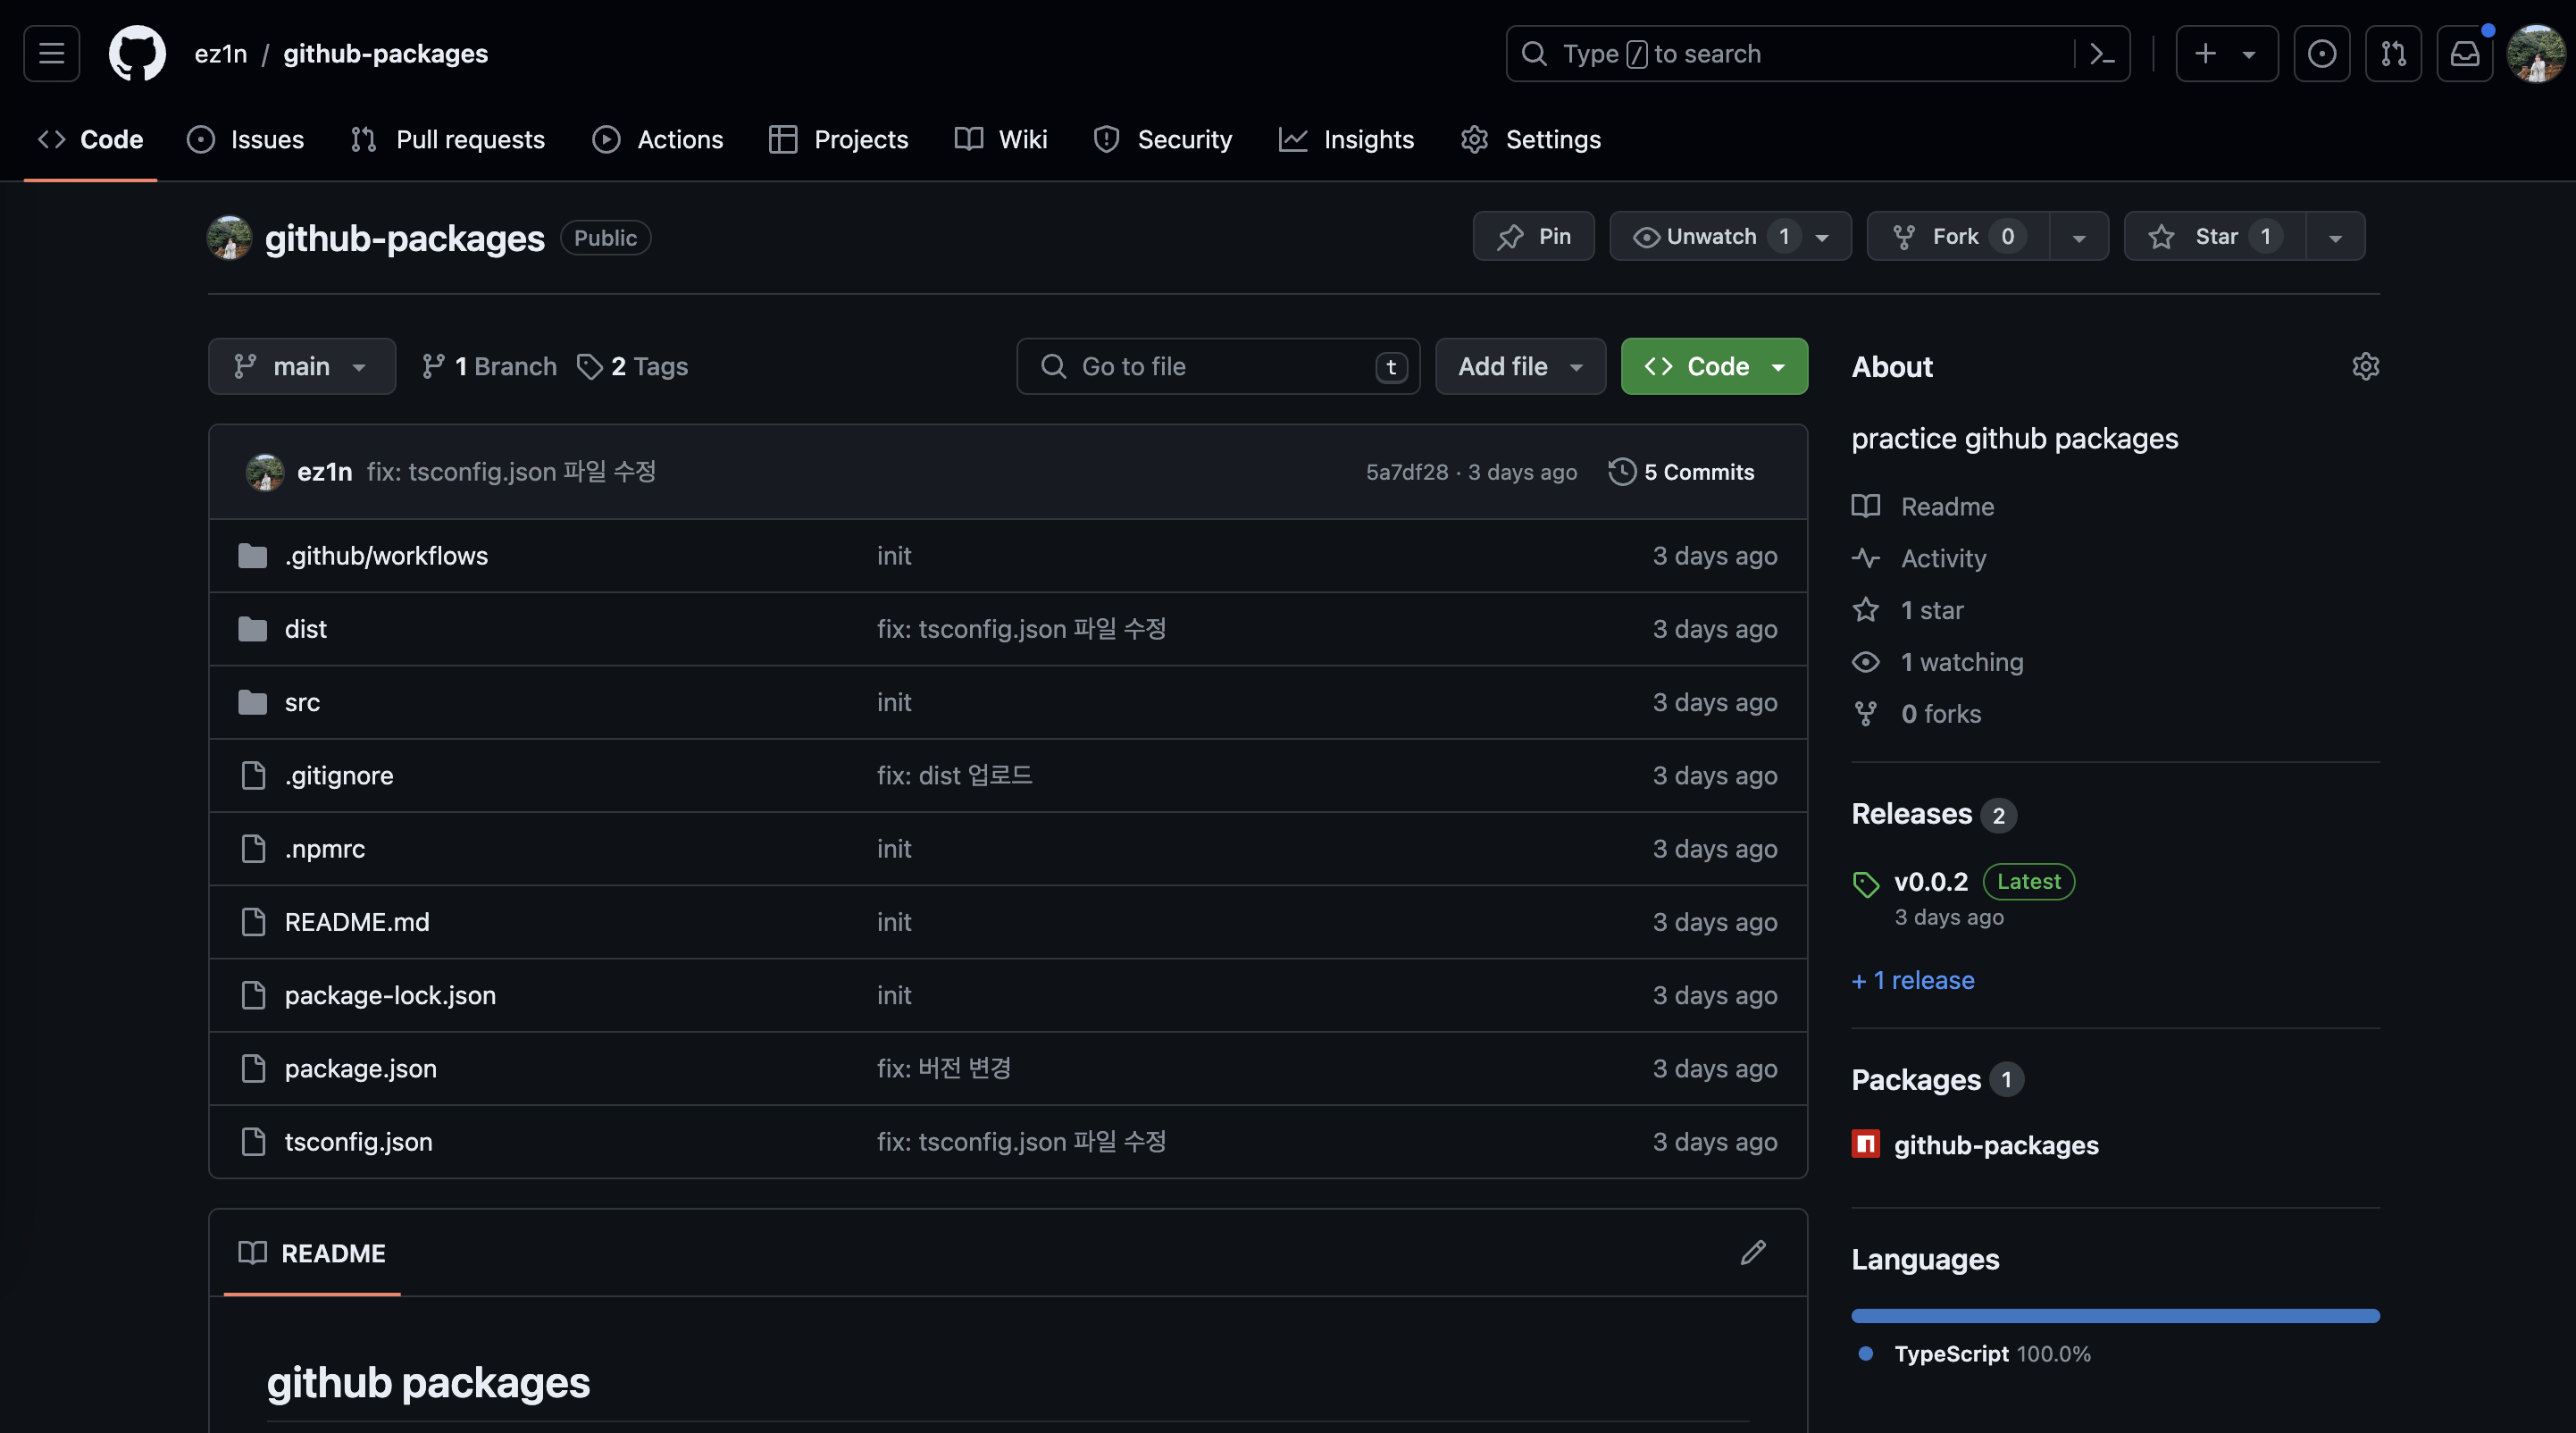The height and width of the screenshot is (1433, 2576).
Task: Open the command palette icon
Action: pos(2102,53)
